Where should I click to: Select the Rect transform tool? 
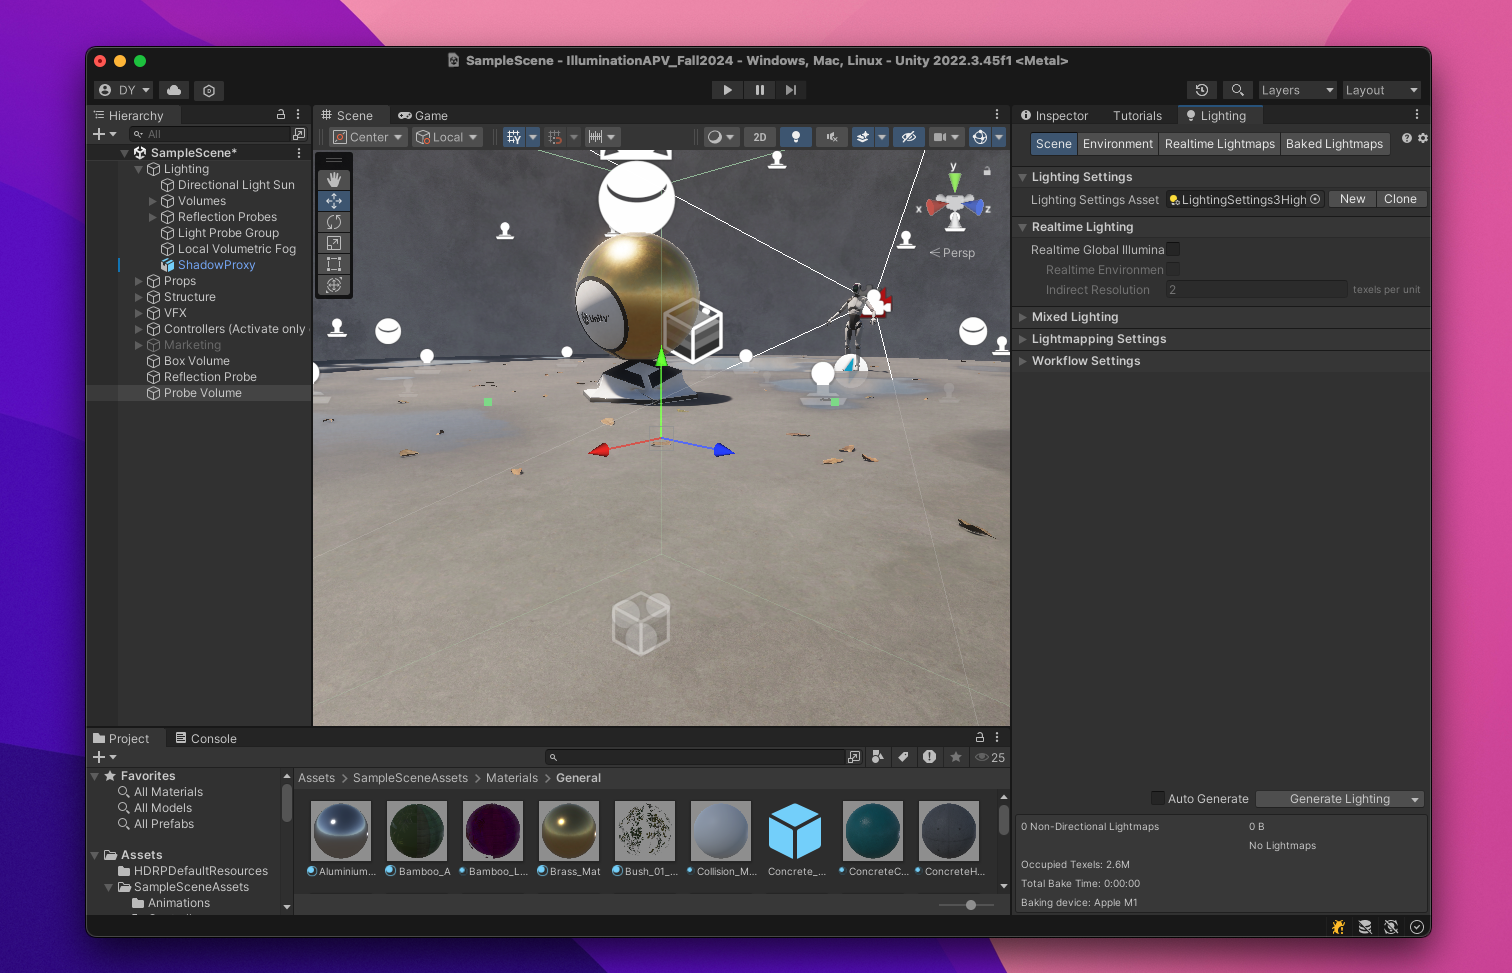(x=334, y=264)
